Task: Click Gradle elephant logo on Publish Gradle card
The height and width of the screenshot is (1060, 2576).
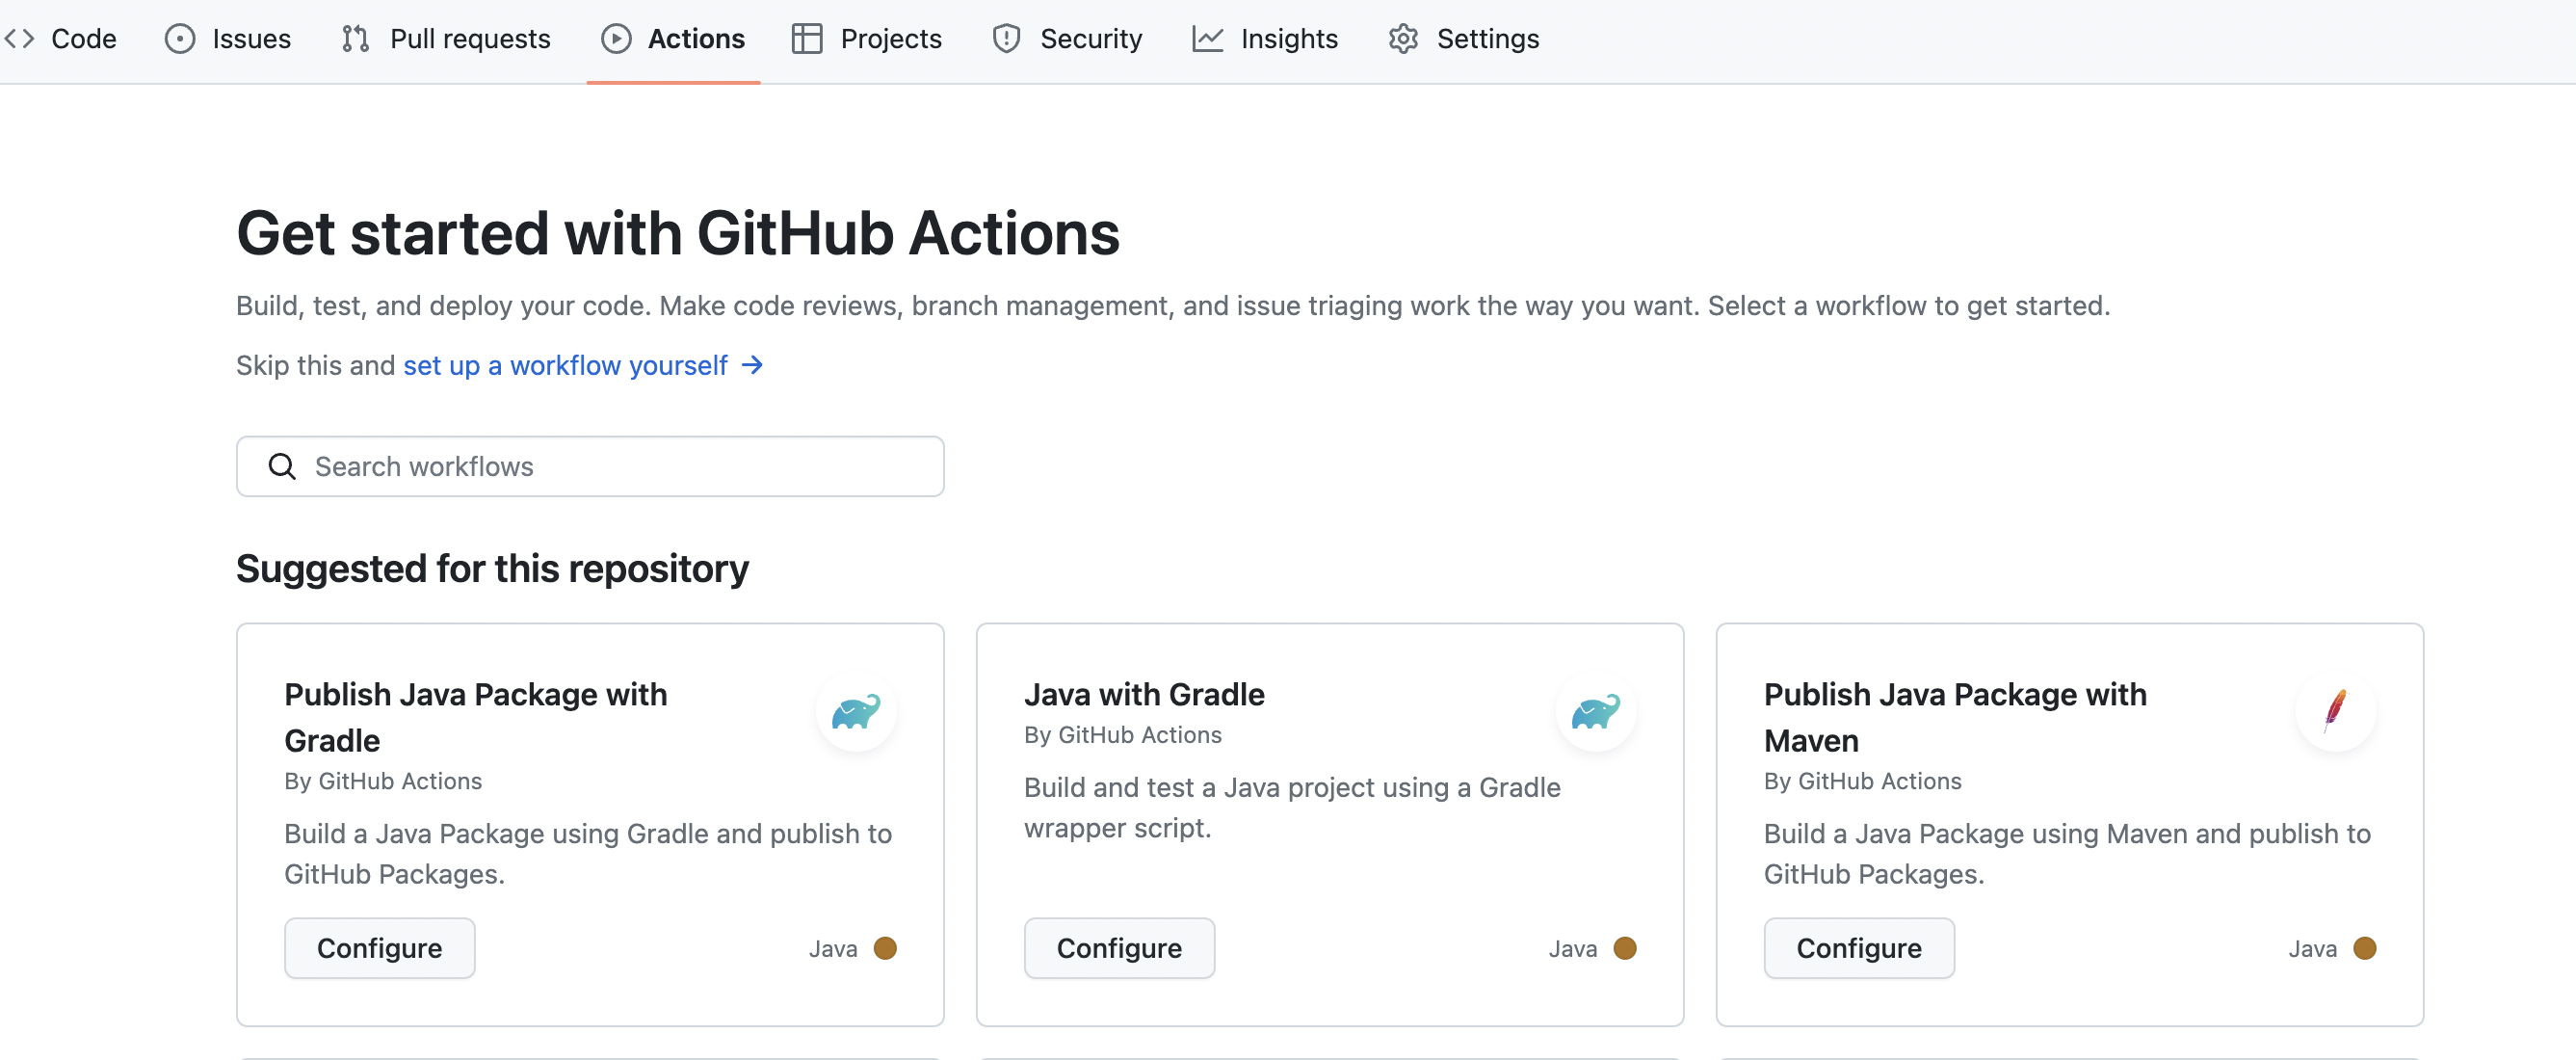Action: [855, 712]
